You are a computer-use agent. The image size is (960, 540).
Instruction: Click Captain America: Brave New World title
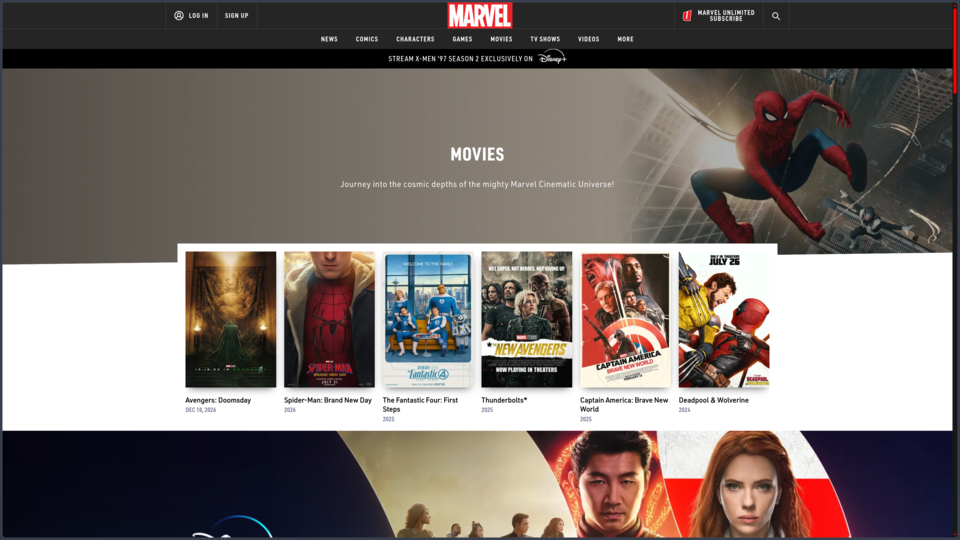[624, 405]
